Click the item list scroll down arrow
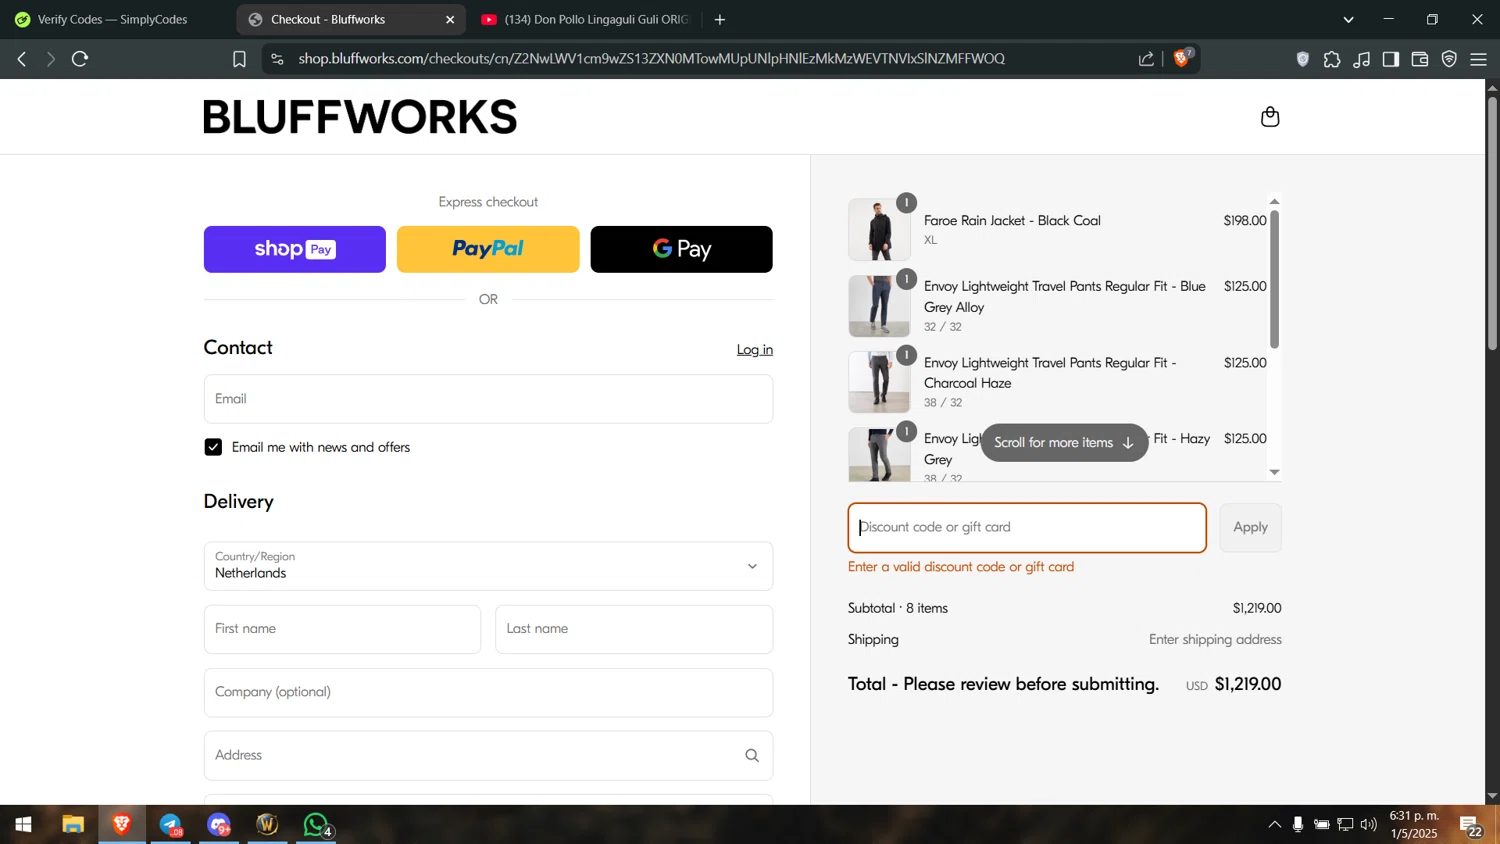This screenshot has height=844, width=1500. 1274,472
